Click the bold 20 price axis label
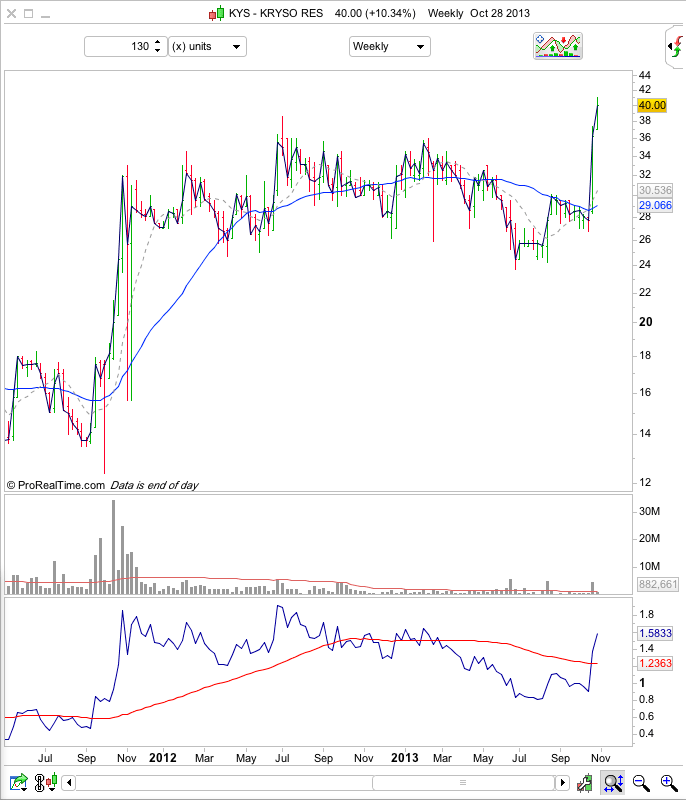Image resolution: width=686 pixels, height=800 pixels. coord(646,322)
